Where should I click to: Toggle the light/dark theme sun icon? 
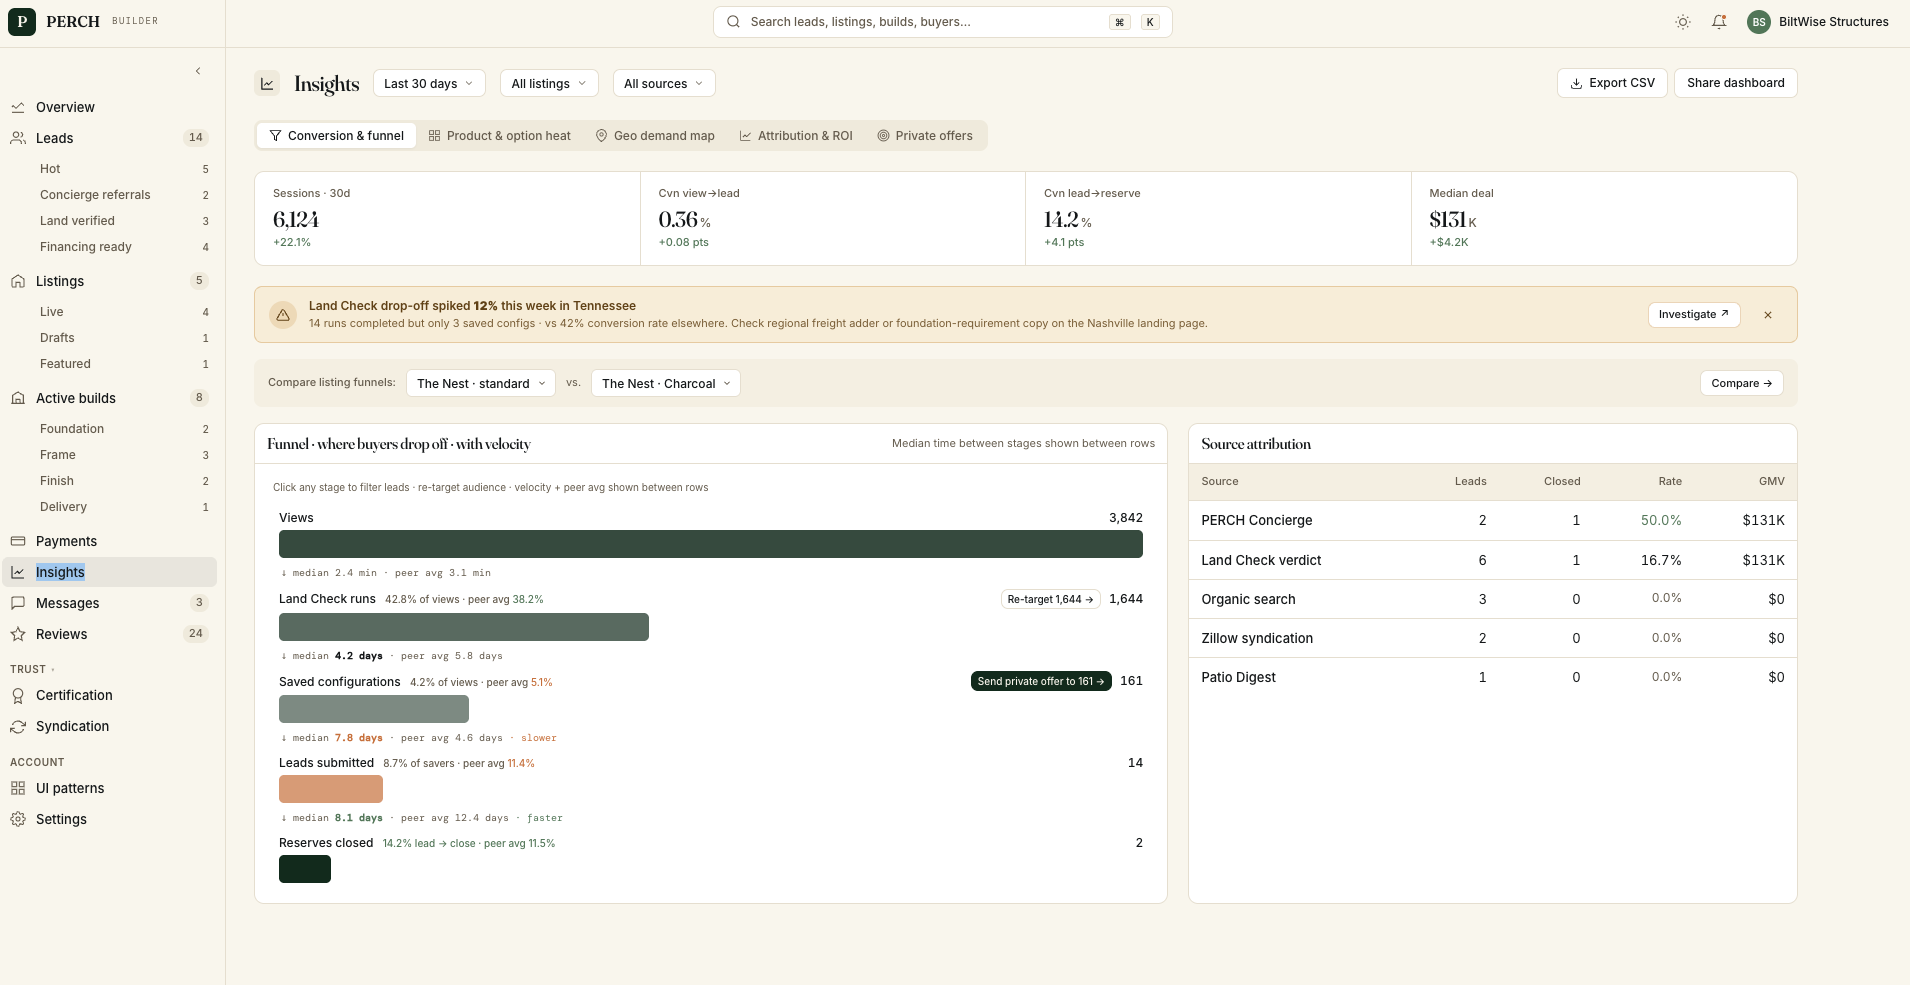point(1683,22)
